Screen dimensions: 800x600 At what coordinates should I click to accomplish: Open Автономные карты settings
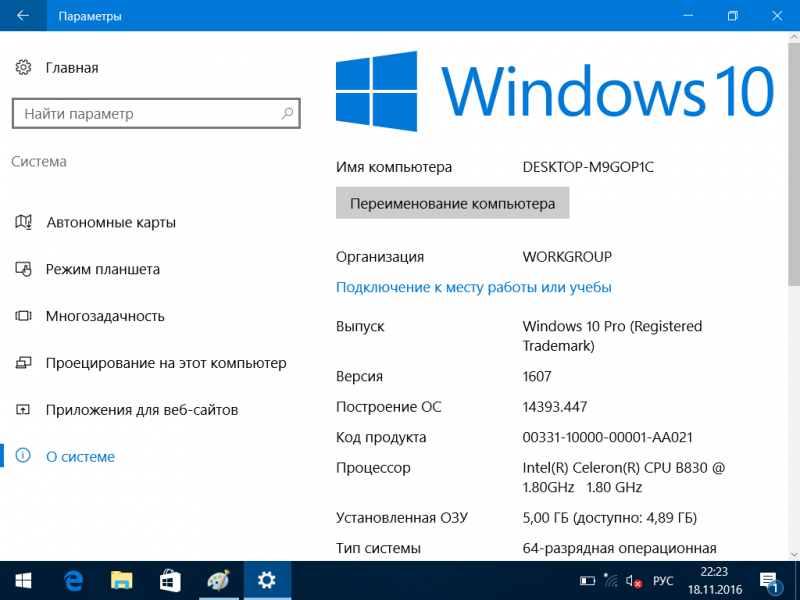(111, 222)
